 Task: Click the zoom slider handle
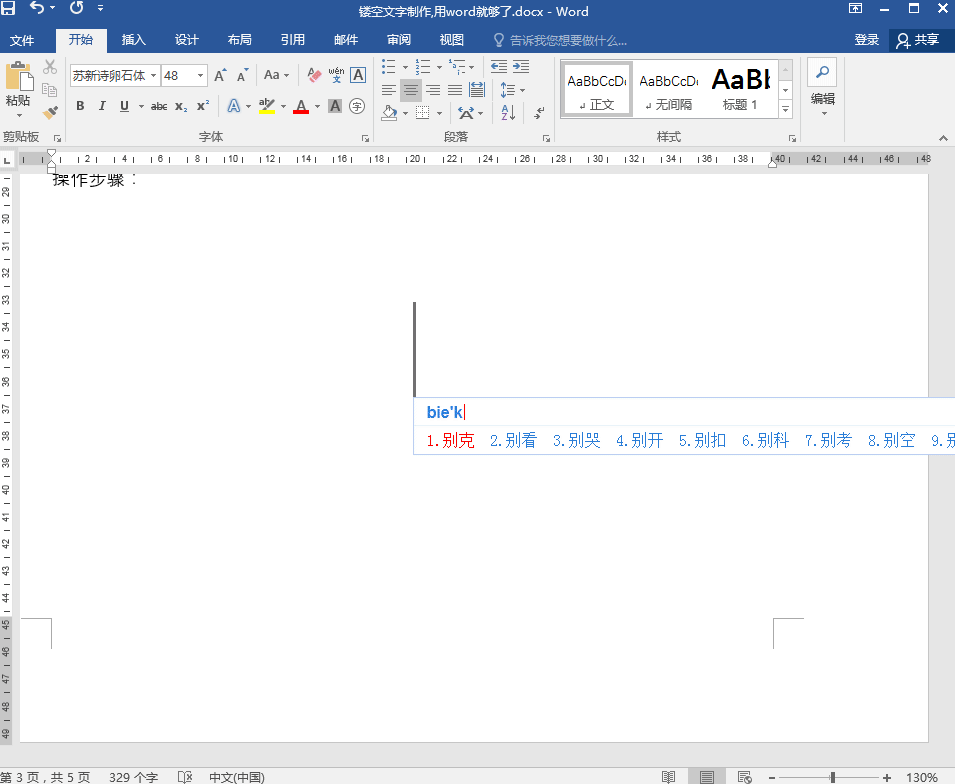tap(832, 777)
